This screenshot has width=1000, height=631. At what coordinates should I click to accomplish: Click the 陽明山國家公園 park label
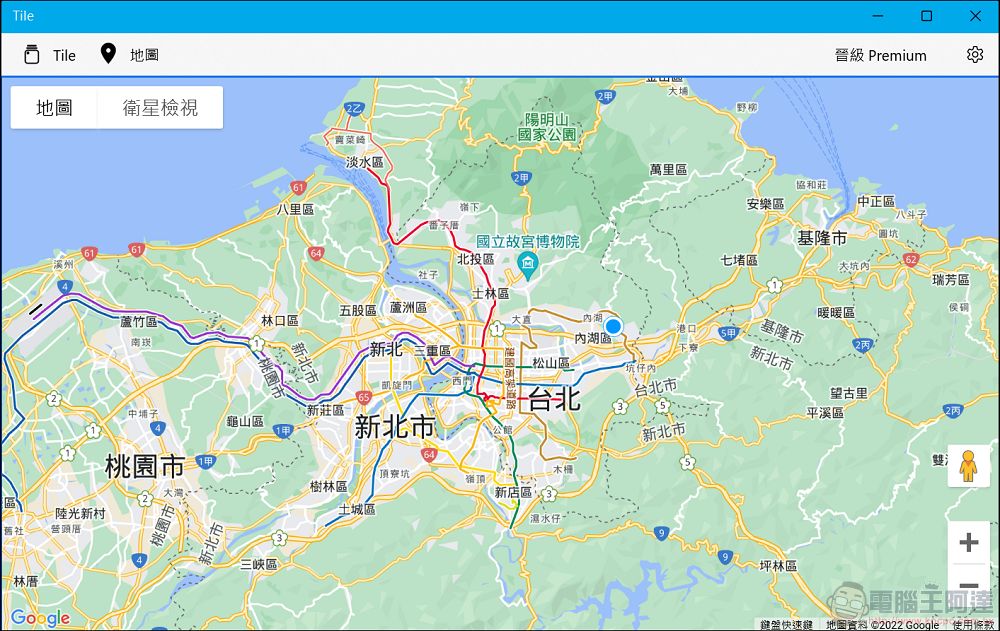tap(547, 127)
